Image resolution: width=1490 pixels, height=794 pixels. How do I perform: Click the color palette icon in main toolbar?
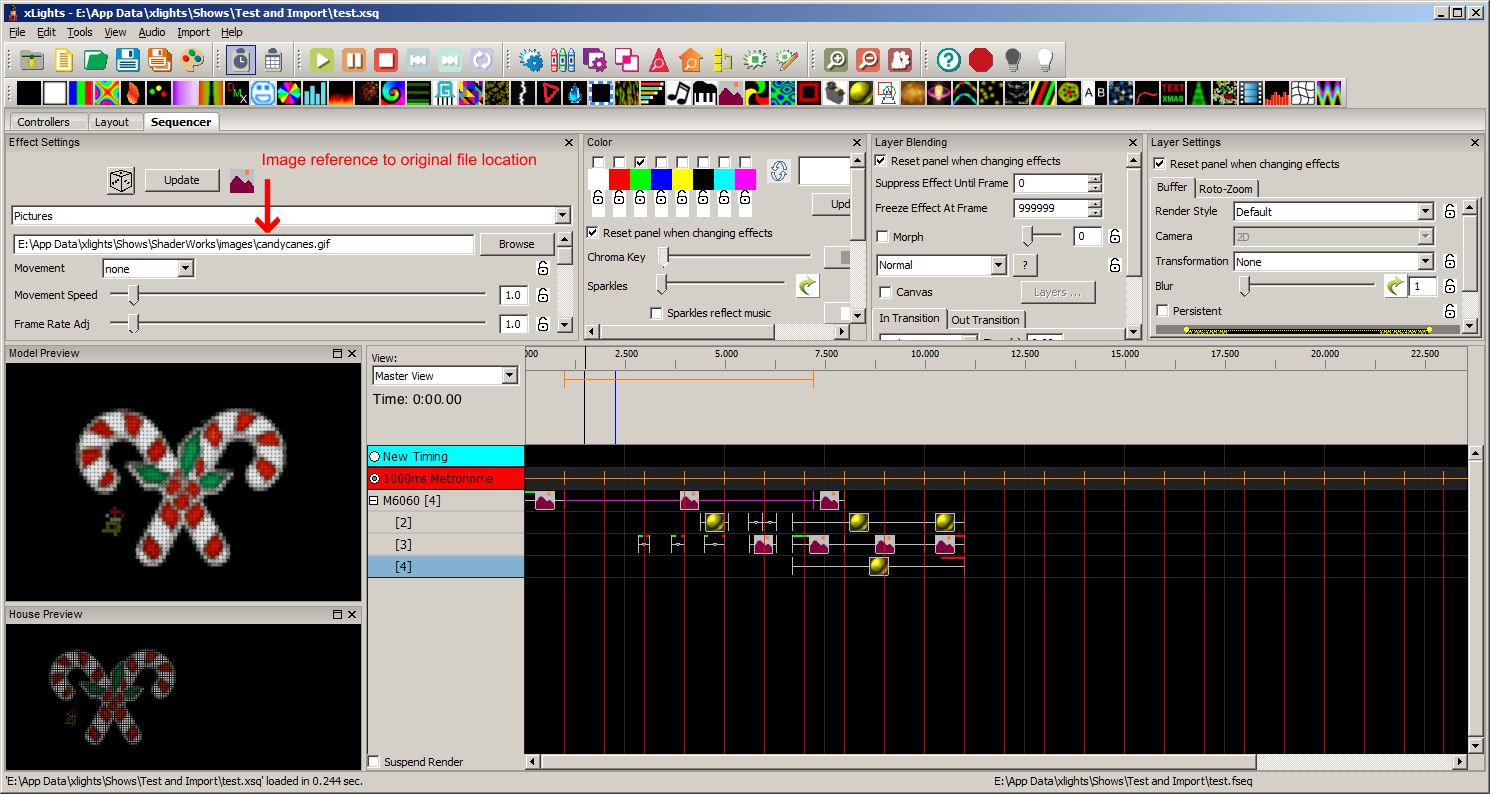pyautogui.click(x=191, y=59)
